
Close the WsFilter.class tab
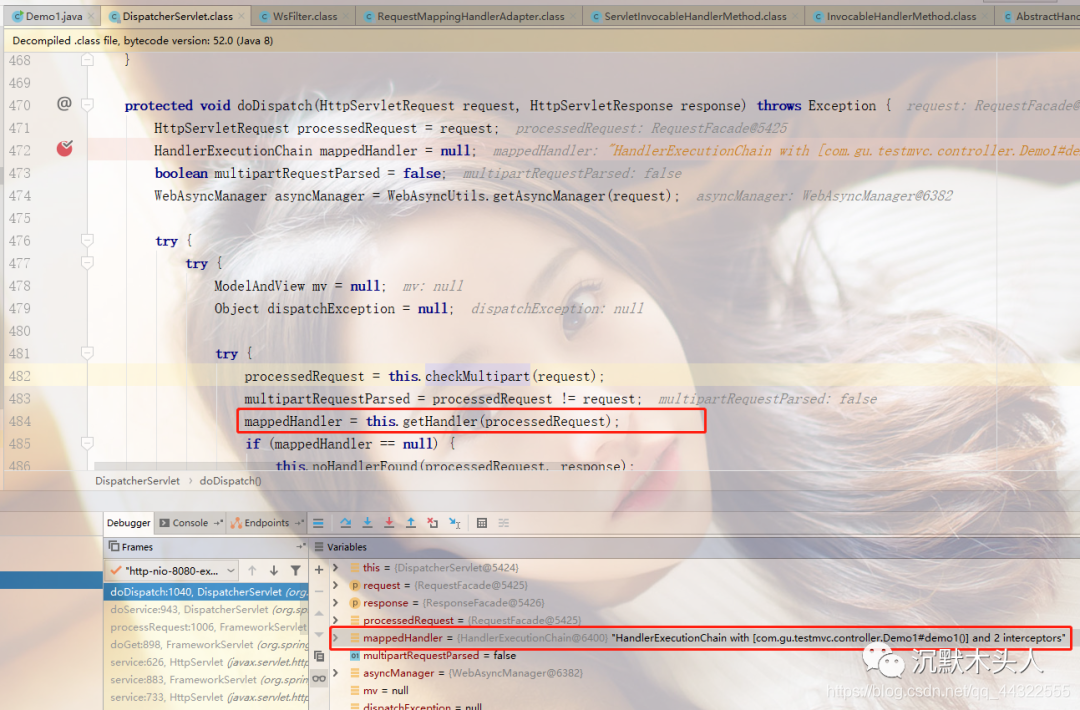[346, 16]
